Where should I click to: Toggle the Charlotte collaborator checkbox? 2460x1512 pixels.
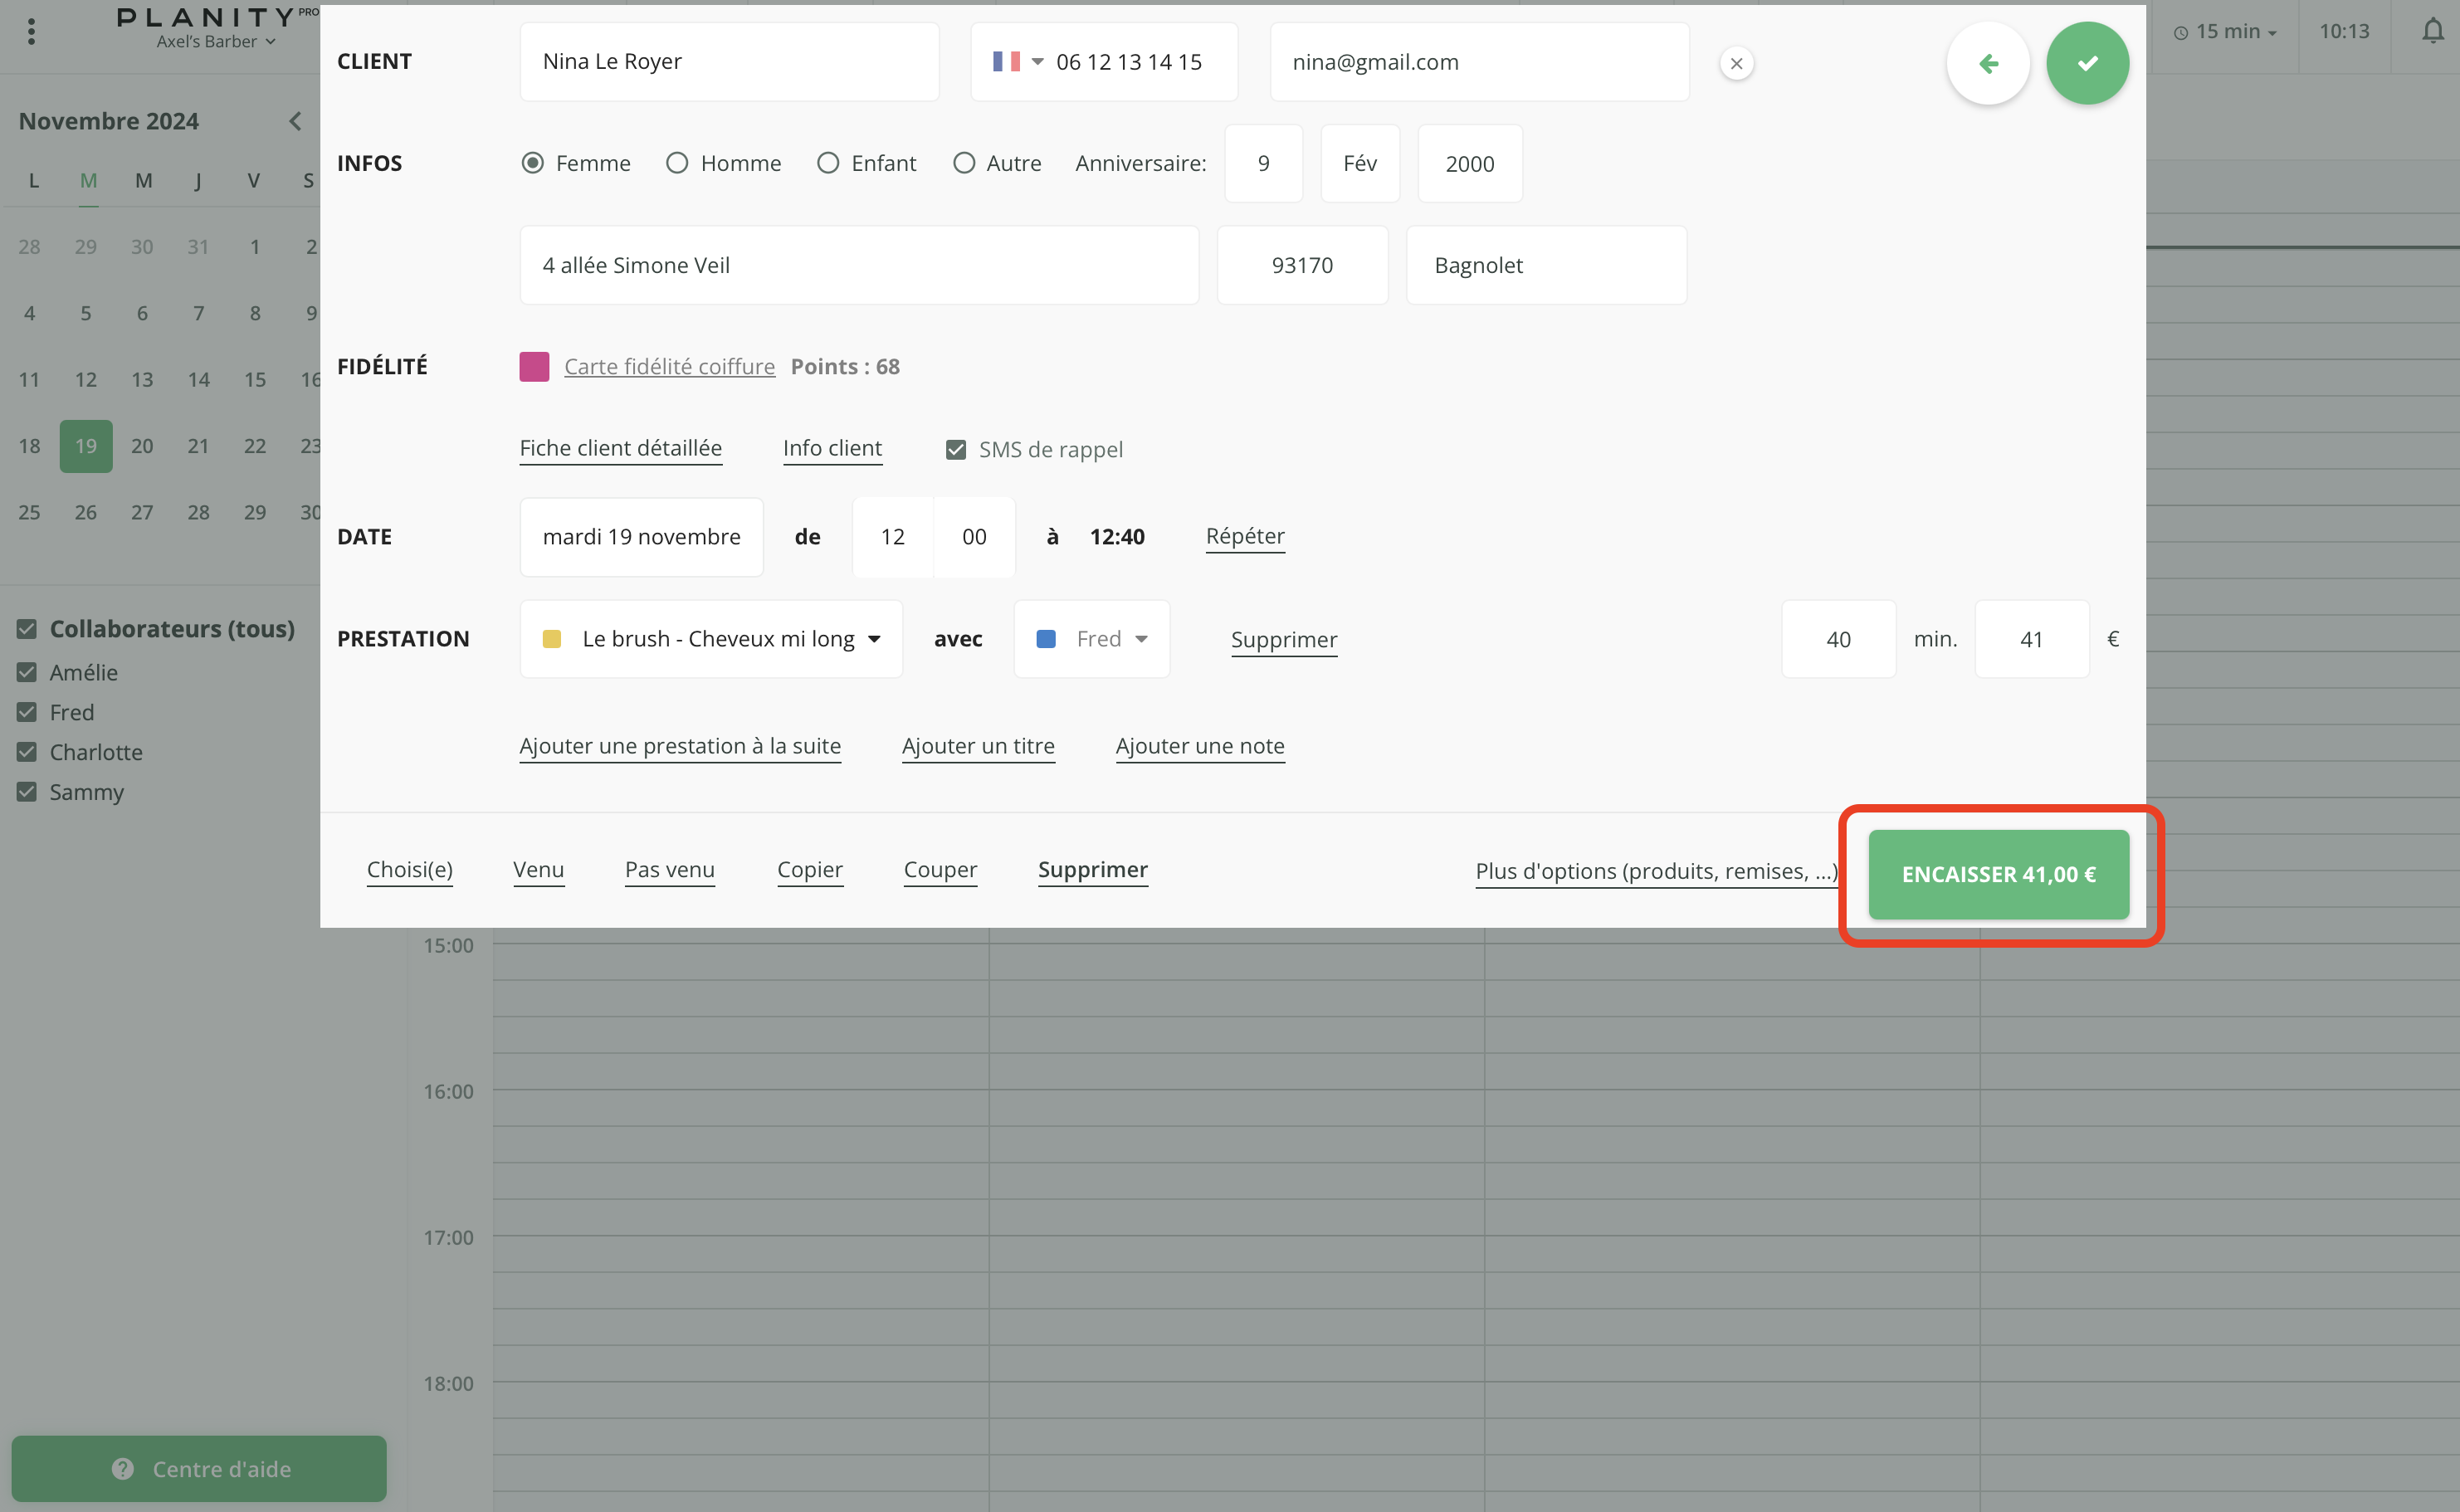coord(27,752)
